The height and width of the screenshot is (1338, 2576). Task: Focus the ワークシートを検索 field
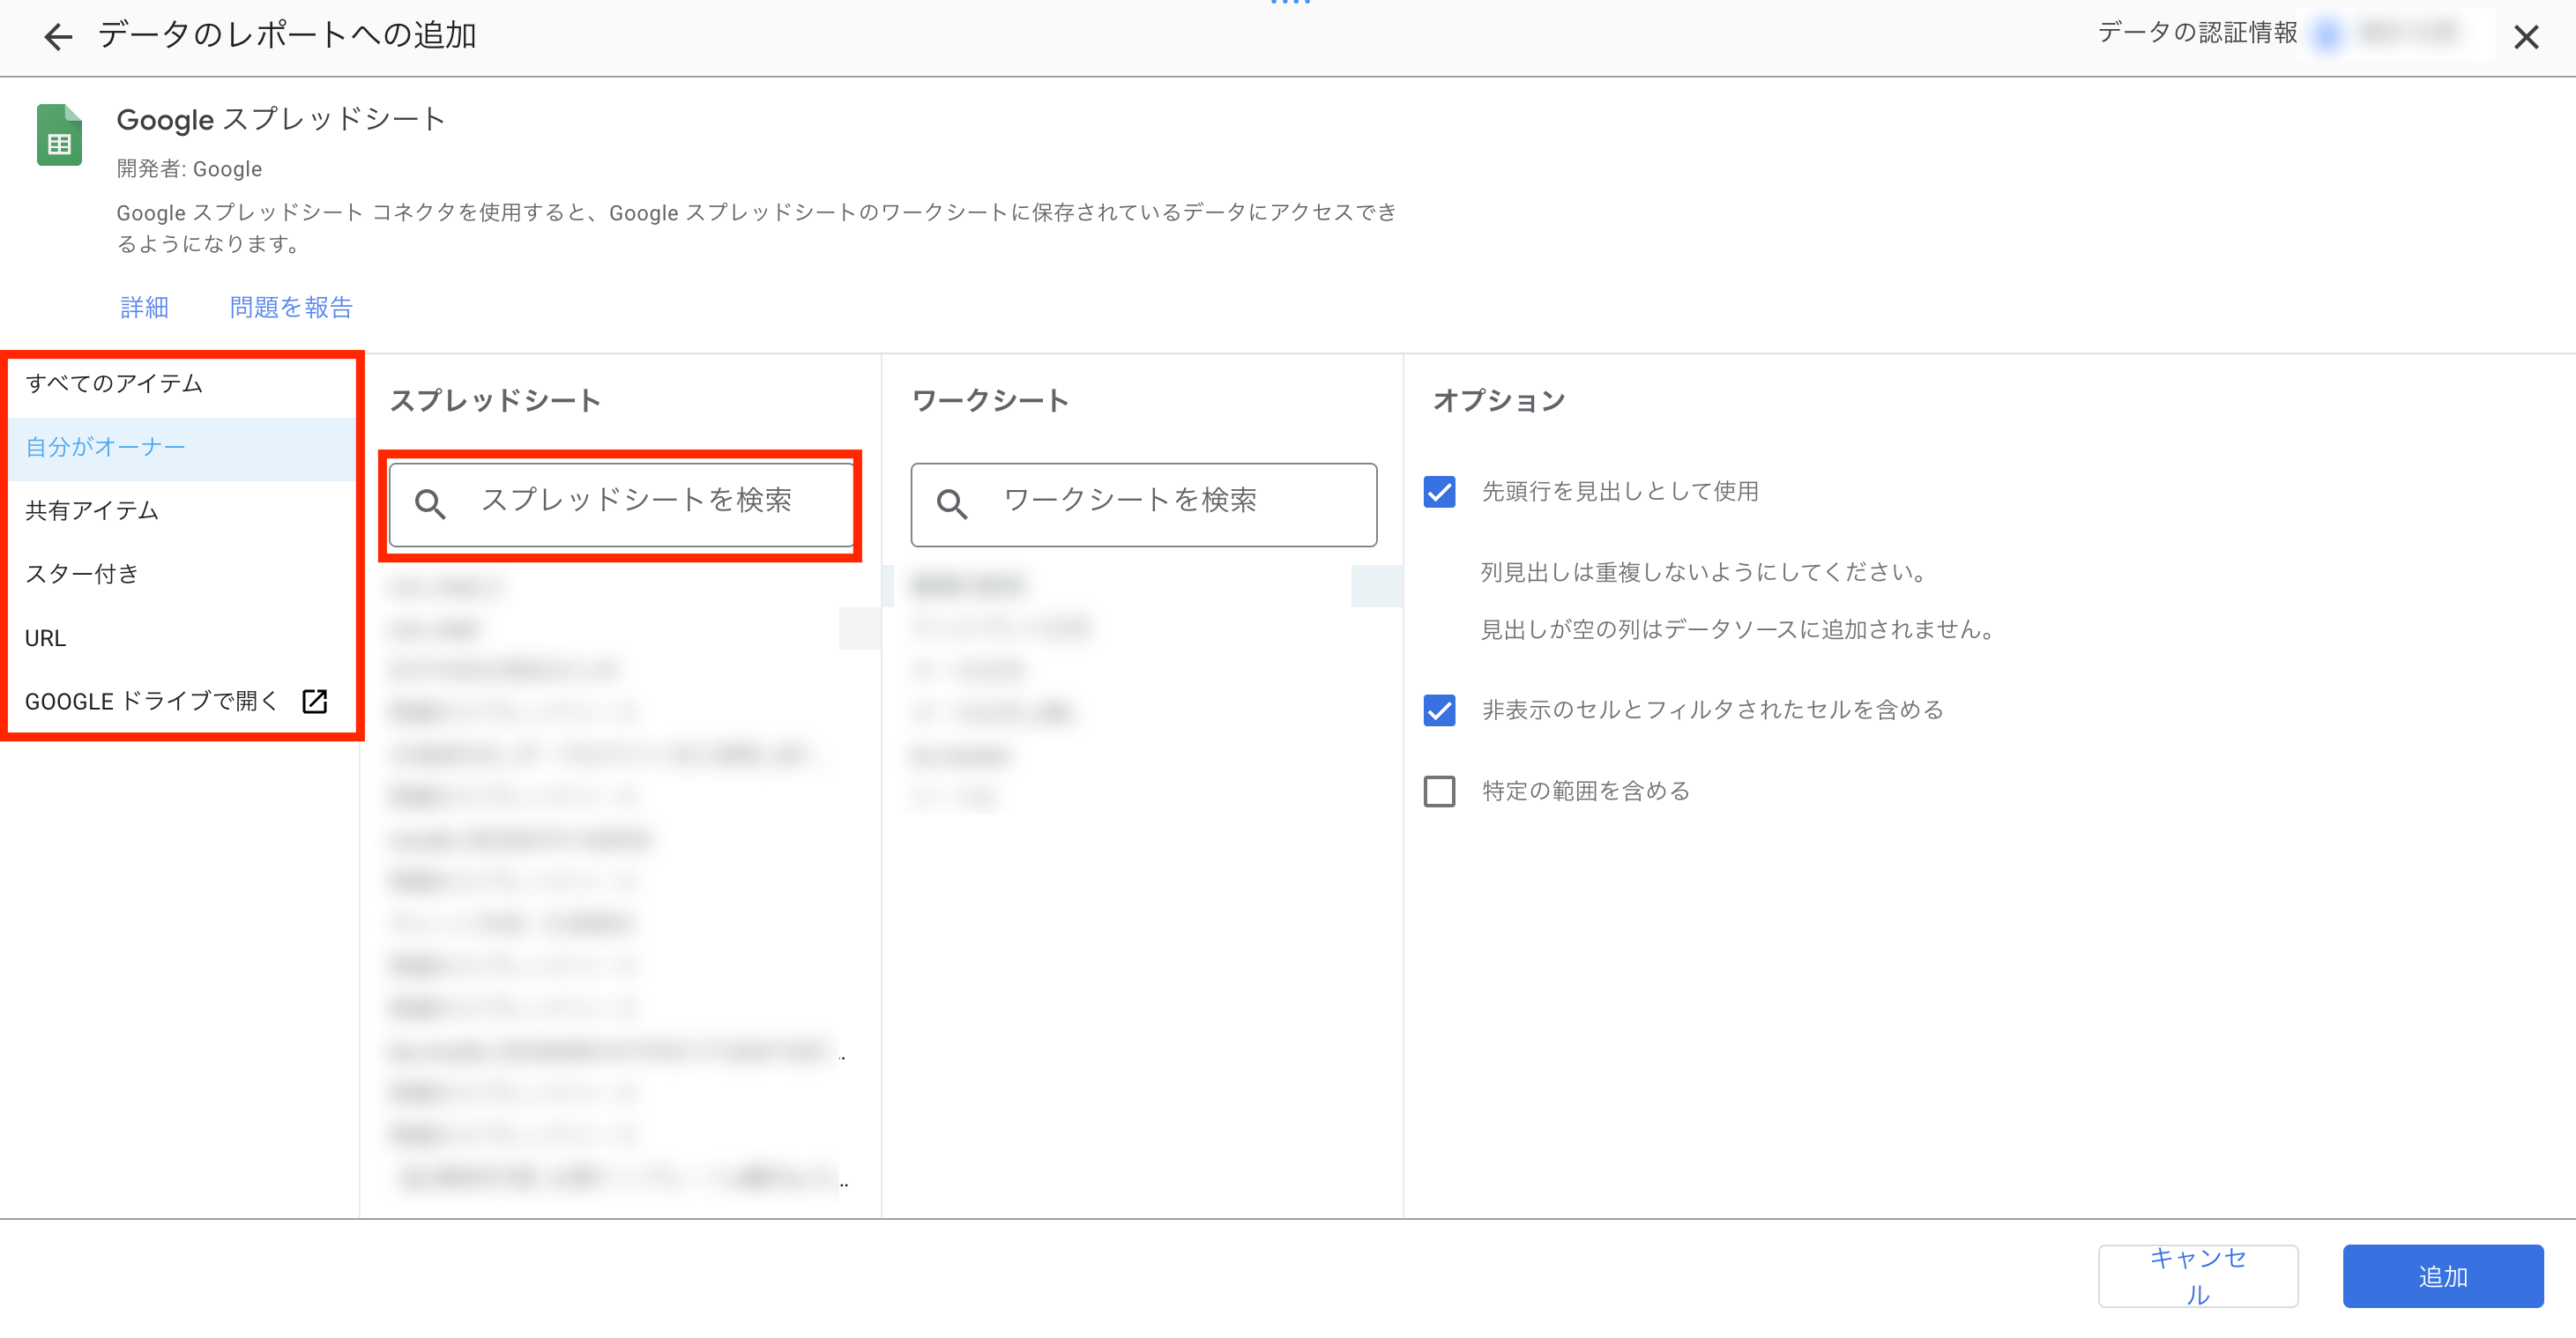tap(1143, 504)
